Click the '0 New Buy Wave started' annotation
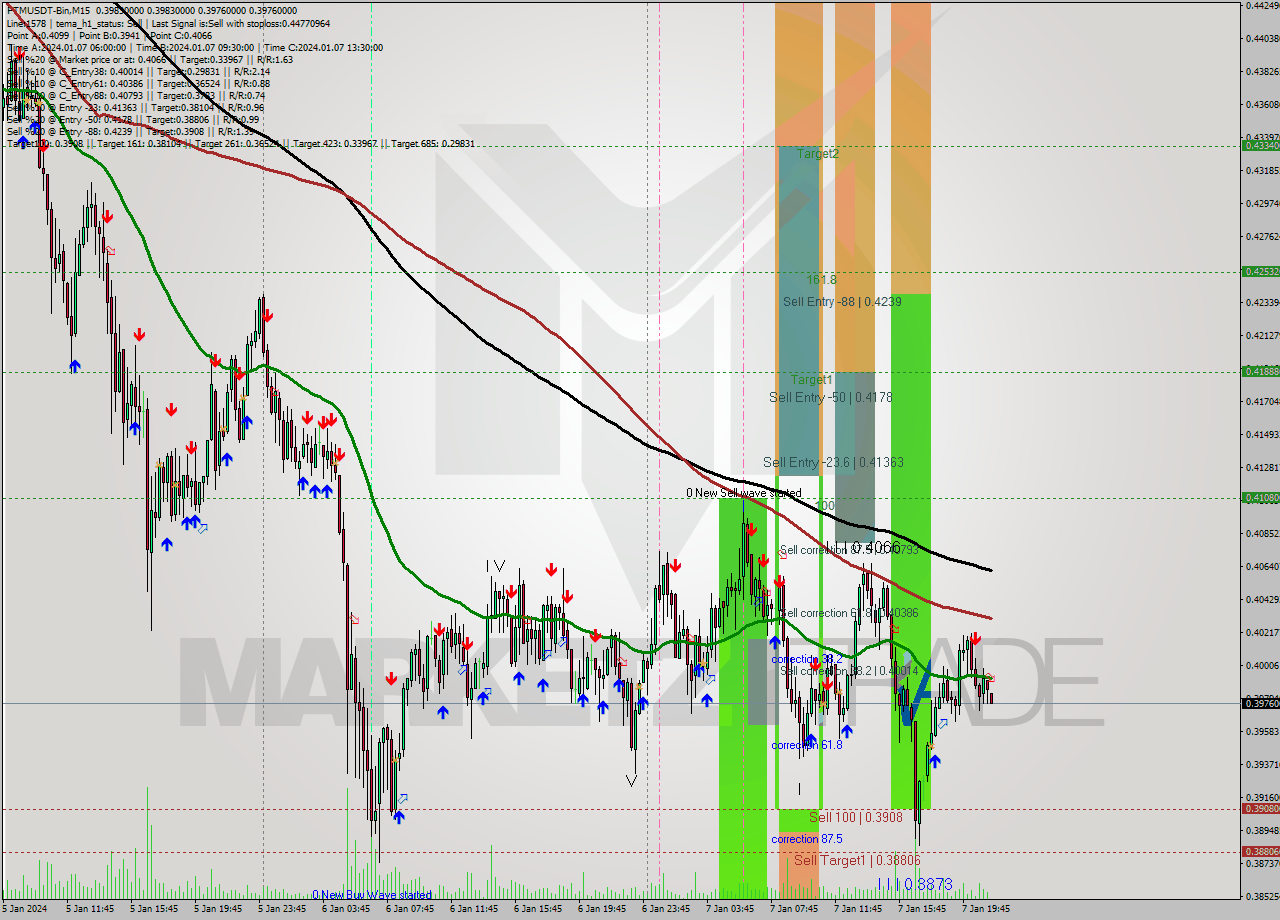The width and height of the screenshot is (1280, 920). (x=372, y=895)
